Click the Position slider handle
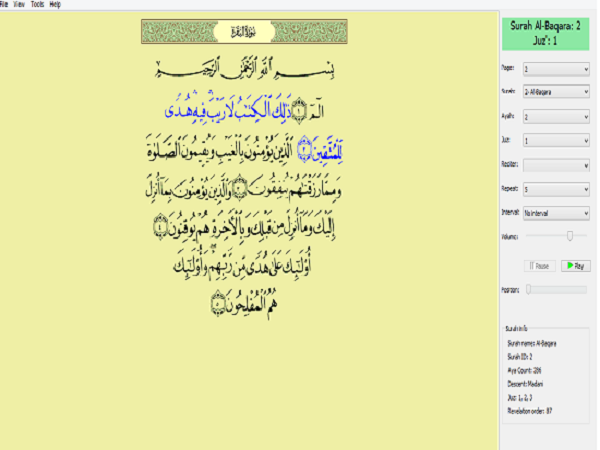This screenshot has width=600, height=450. pyautogui.click(x=528, y=289)
